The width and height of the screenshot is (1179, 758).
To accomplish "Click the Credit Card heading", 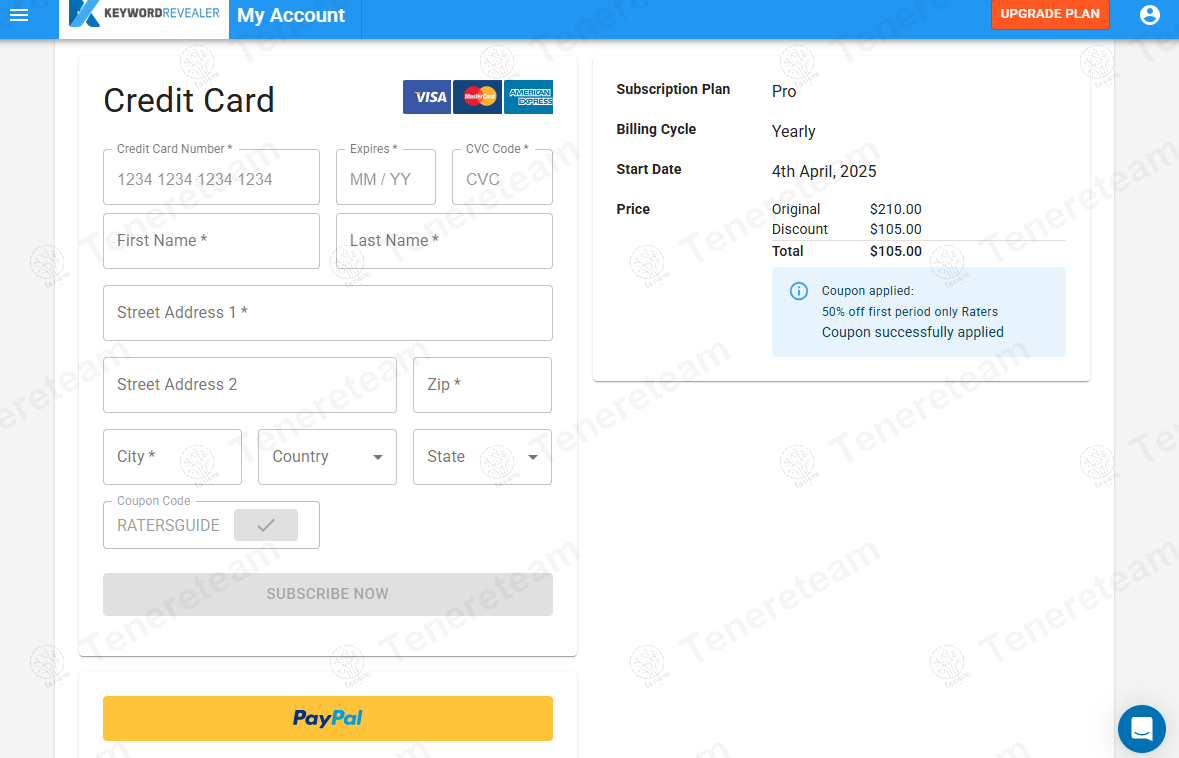I will pos(189,100).
